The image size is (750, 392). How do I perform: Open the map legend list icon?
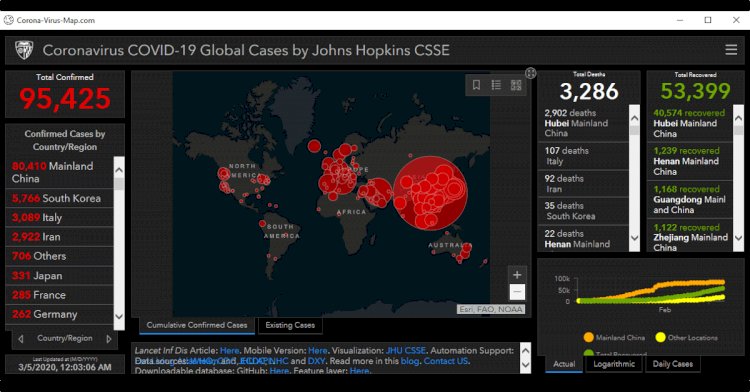(496, 85)
